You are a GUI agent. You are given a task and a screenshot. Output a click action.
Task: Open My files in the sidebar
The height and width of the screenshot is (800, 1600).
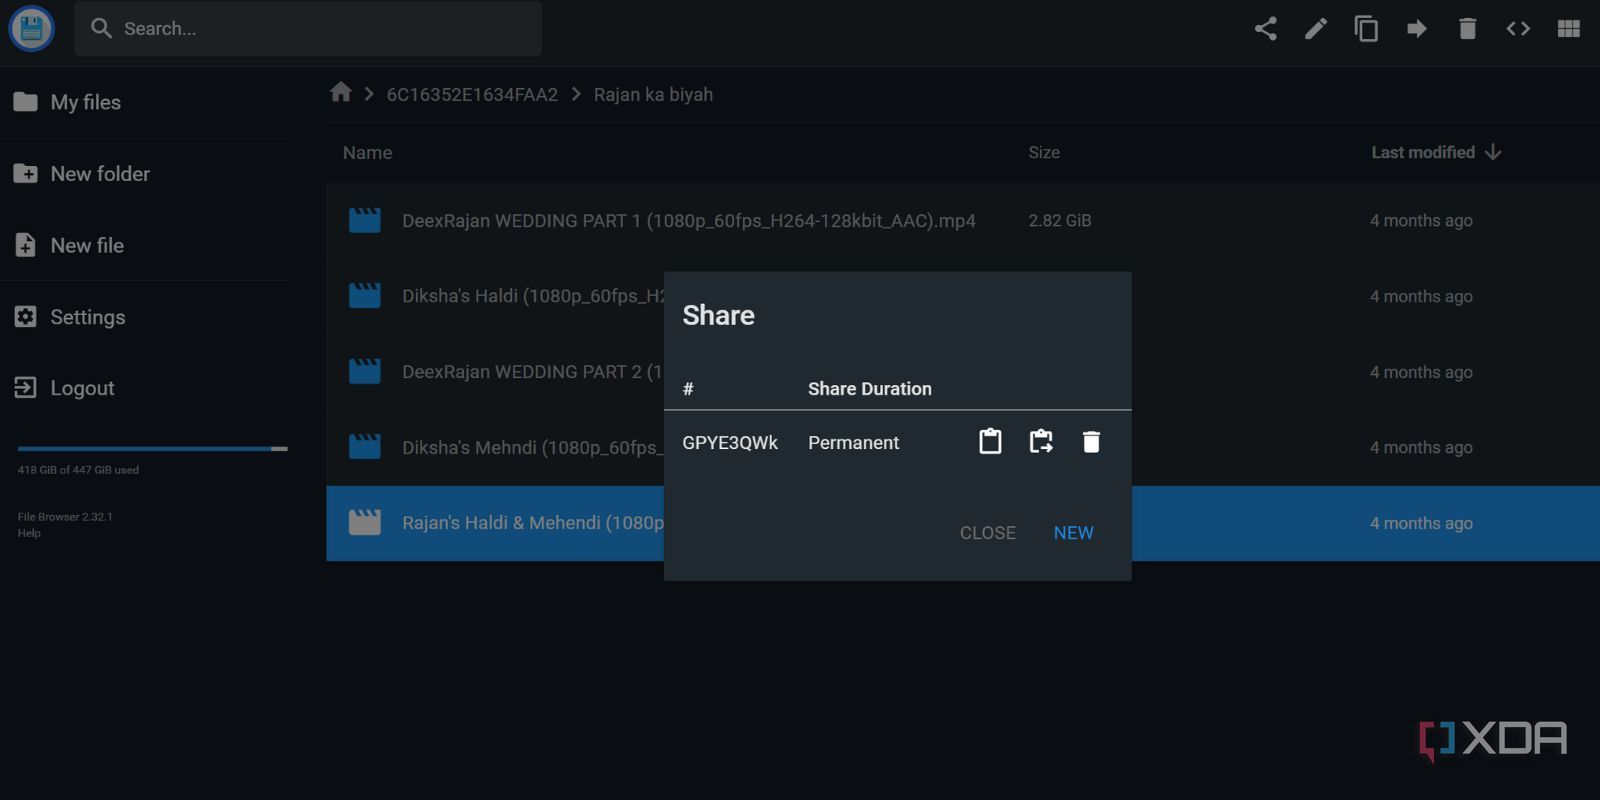tap(67, 102)
